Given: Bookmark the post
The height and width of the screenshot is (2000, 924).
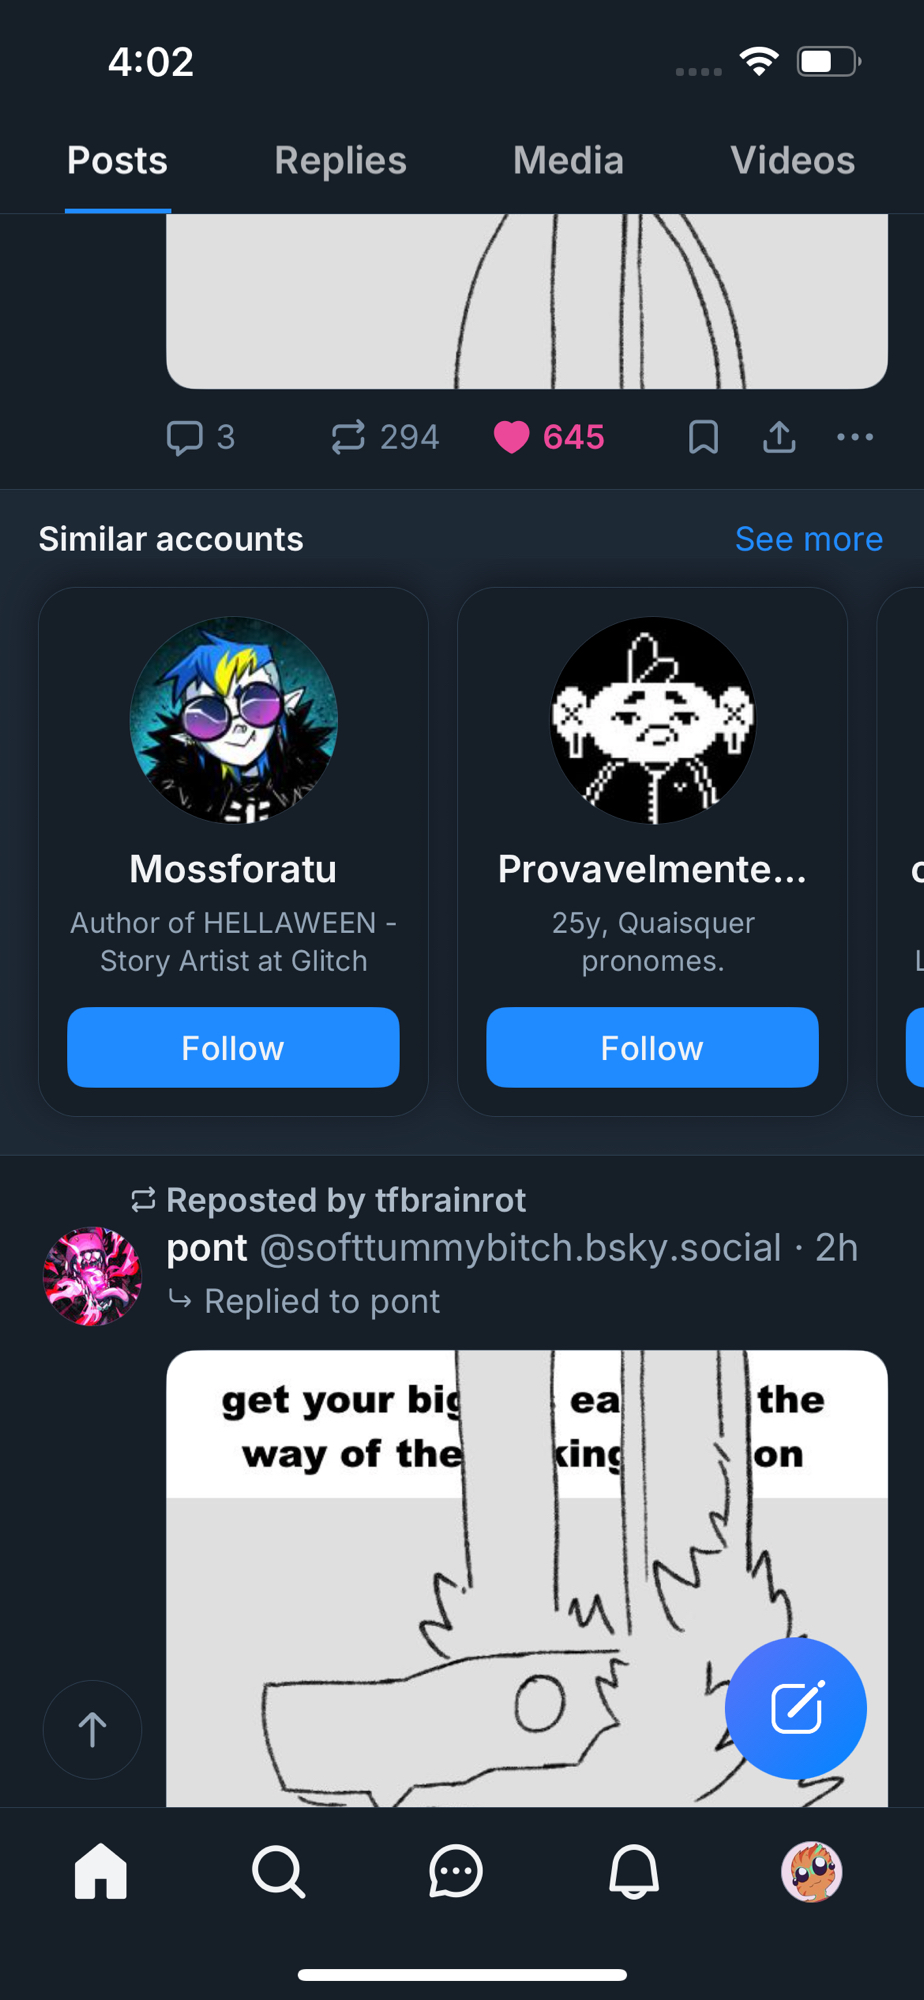Looking at the screenshot, I should point(703,437).
